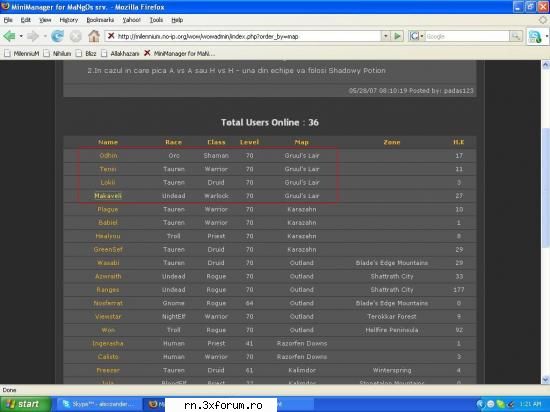Sort table by H.K column header
Screen dimensions: 550x412
[458, 142]
